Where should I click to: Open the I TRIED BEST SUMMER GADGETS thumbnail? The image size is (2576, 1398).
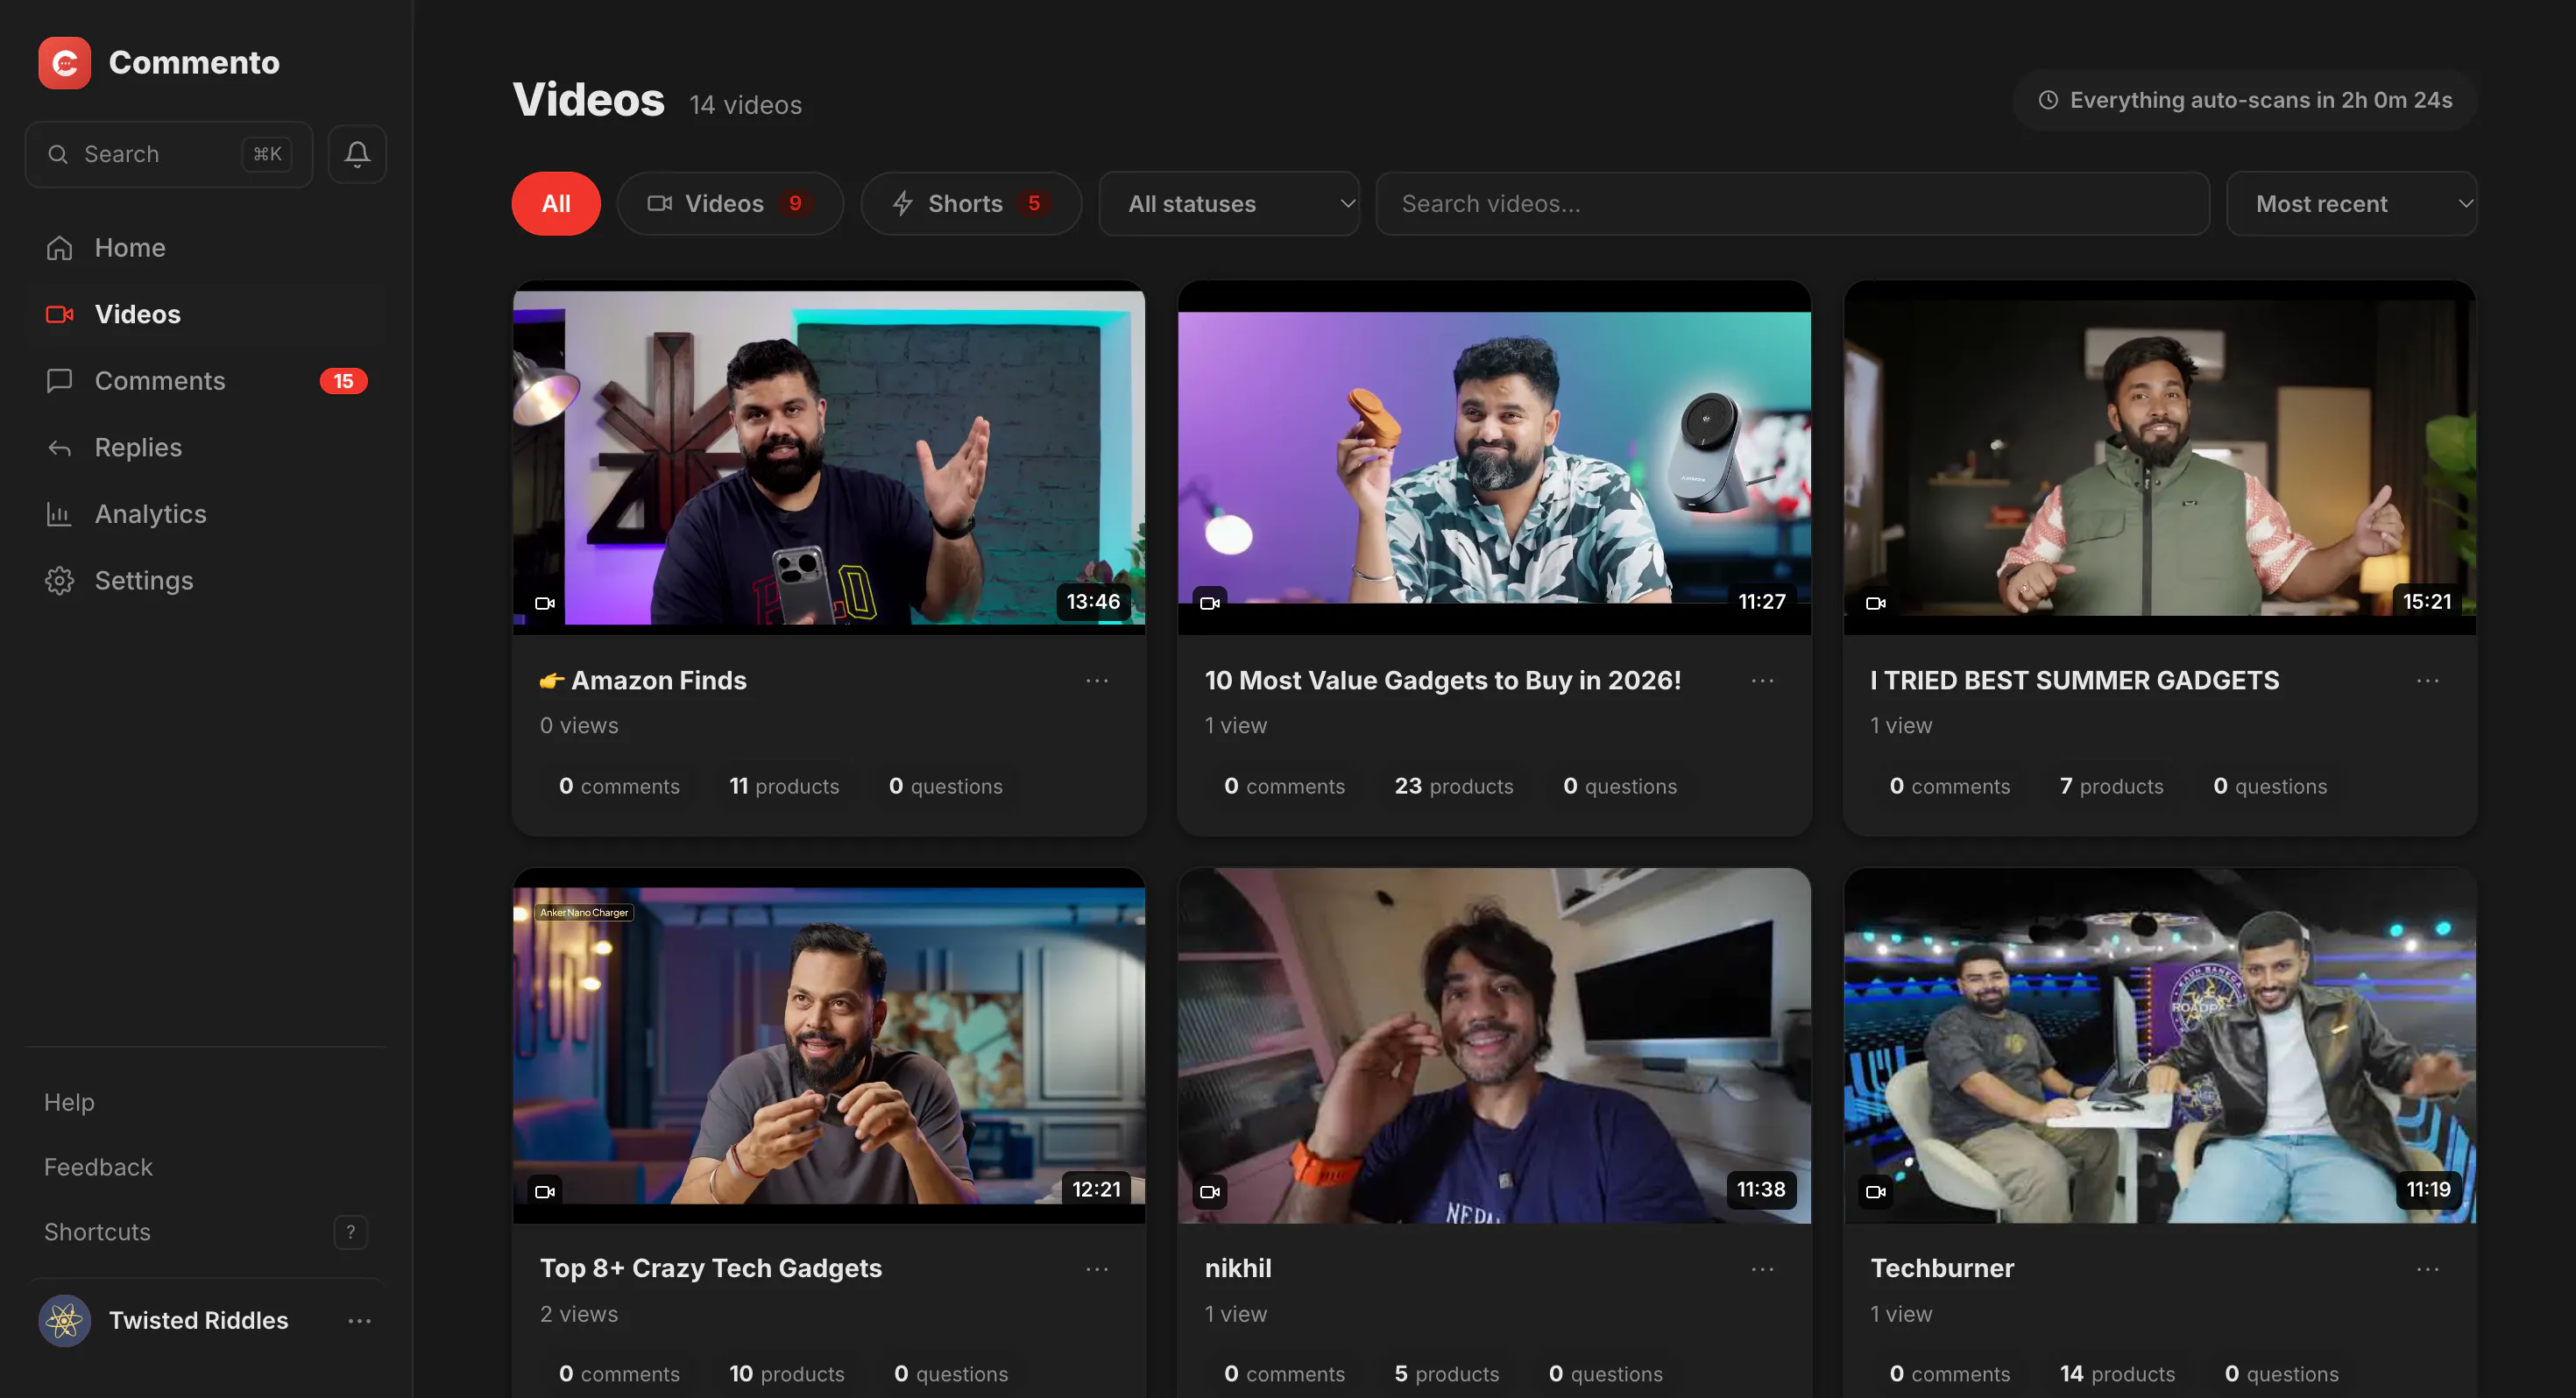[2160, 457]
